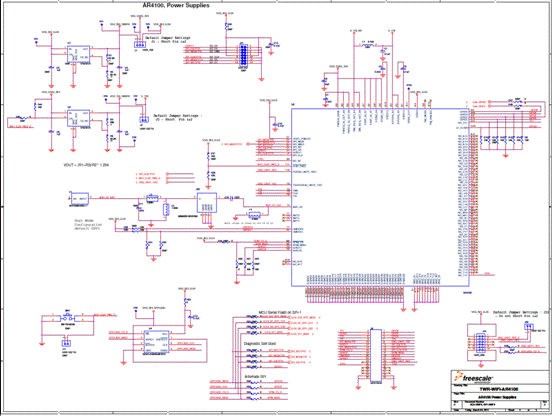The width and height of the screenshot is (553, 416).
Task: Click the VOUT = (R1+R2)/R2 formula text
Action: 86,165
